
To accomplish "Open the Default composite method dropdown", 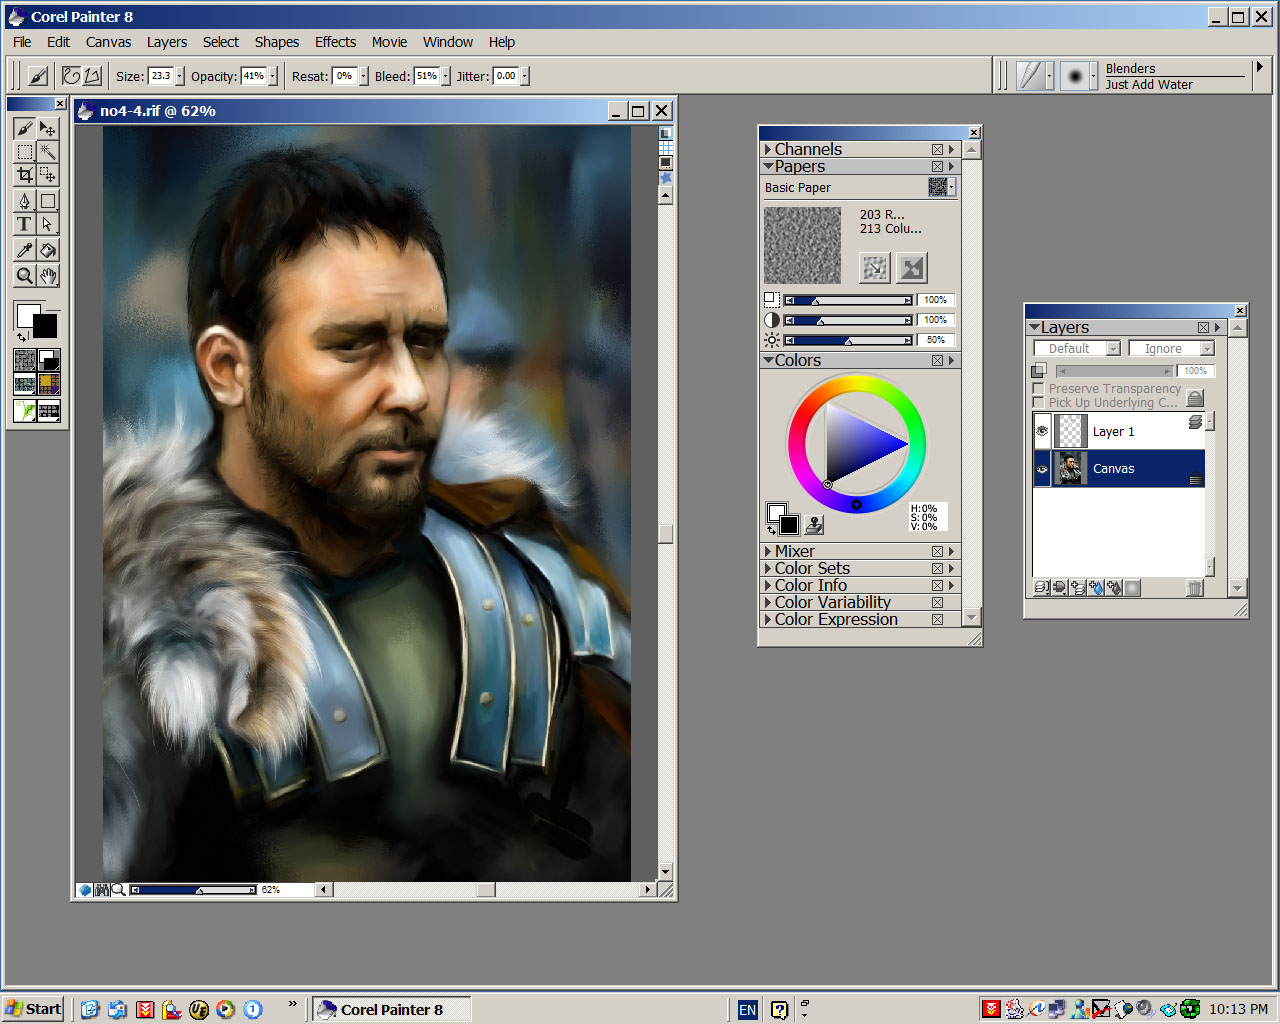I will (1077, 348).
